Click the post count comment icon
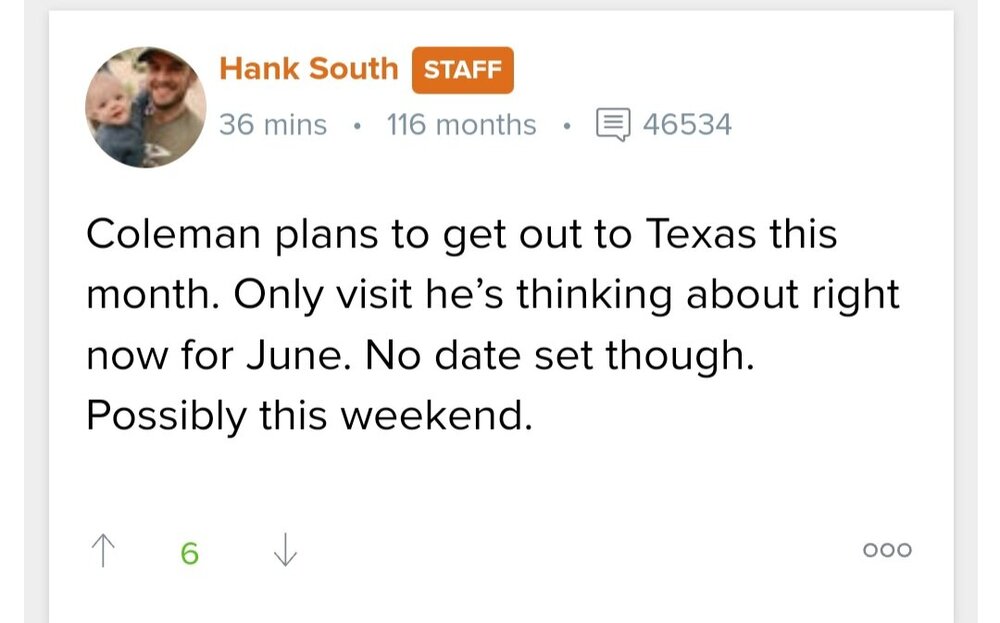The width and height of the screenshot is (1000, 623). [x=613, y=125]
